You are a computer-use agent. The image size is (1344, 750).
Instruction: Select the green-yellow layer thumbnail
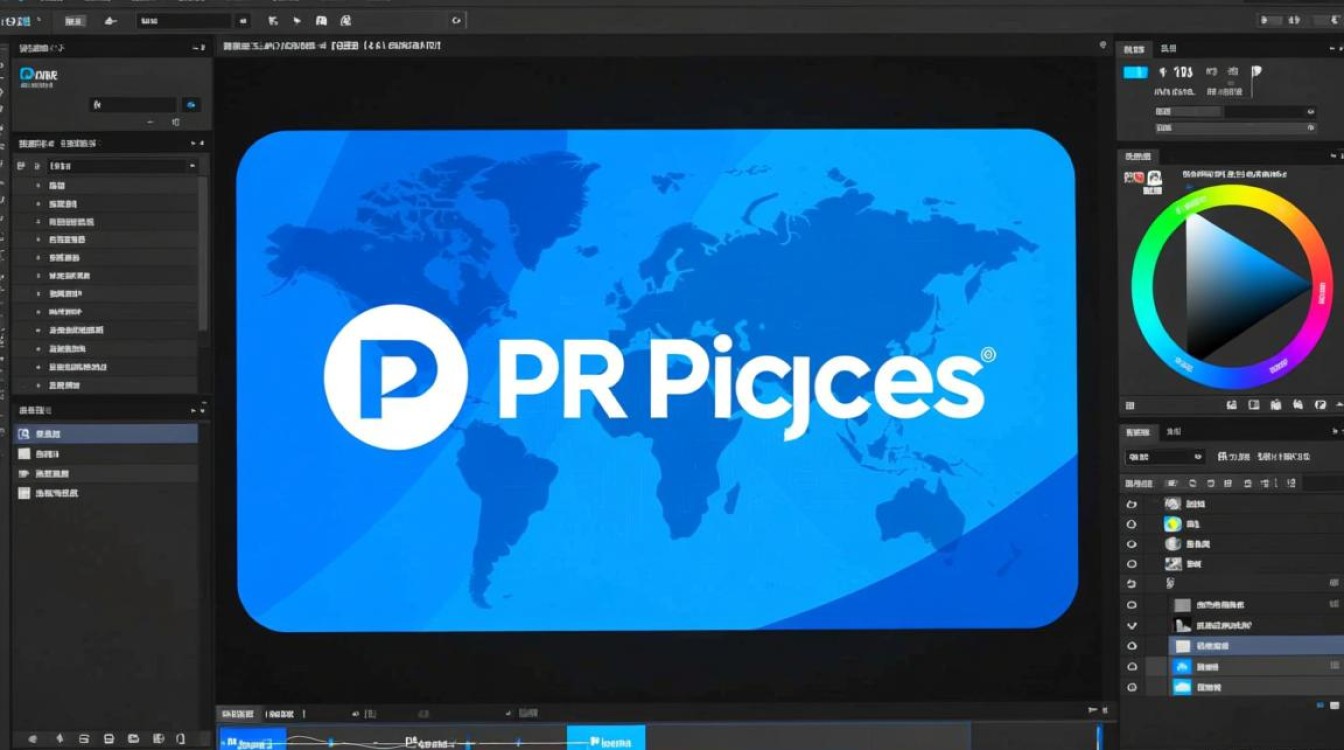pyautogui.click(x=1173, y=524)
